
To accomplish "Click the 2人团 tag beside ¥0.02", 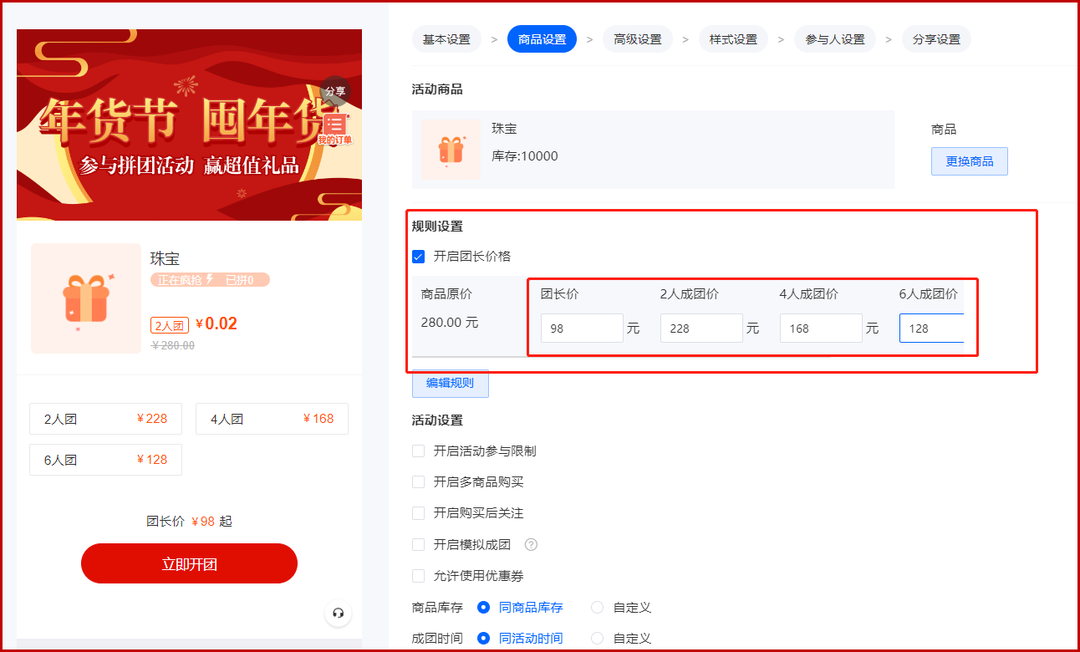I will click(x=169, y=325).
